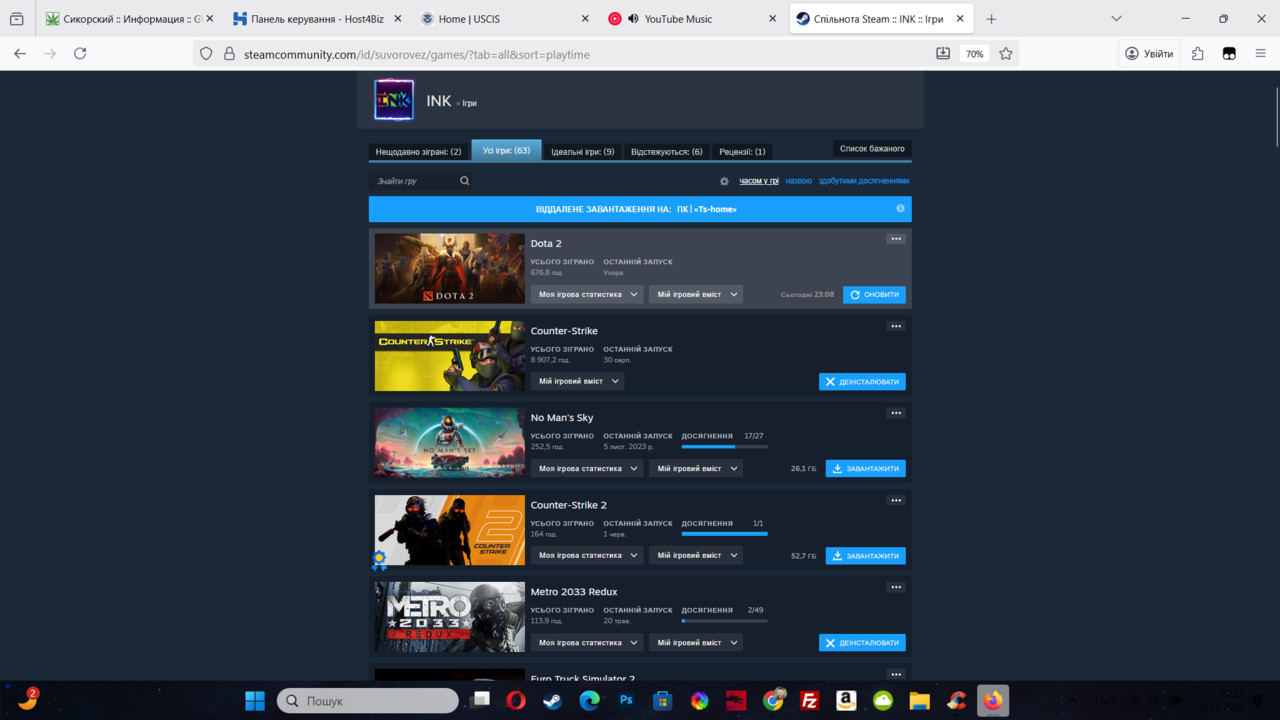Click the install/download icon in the address bar

click(x=943, y=54)
